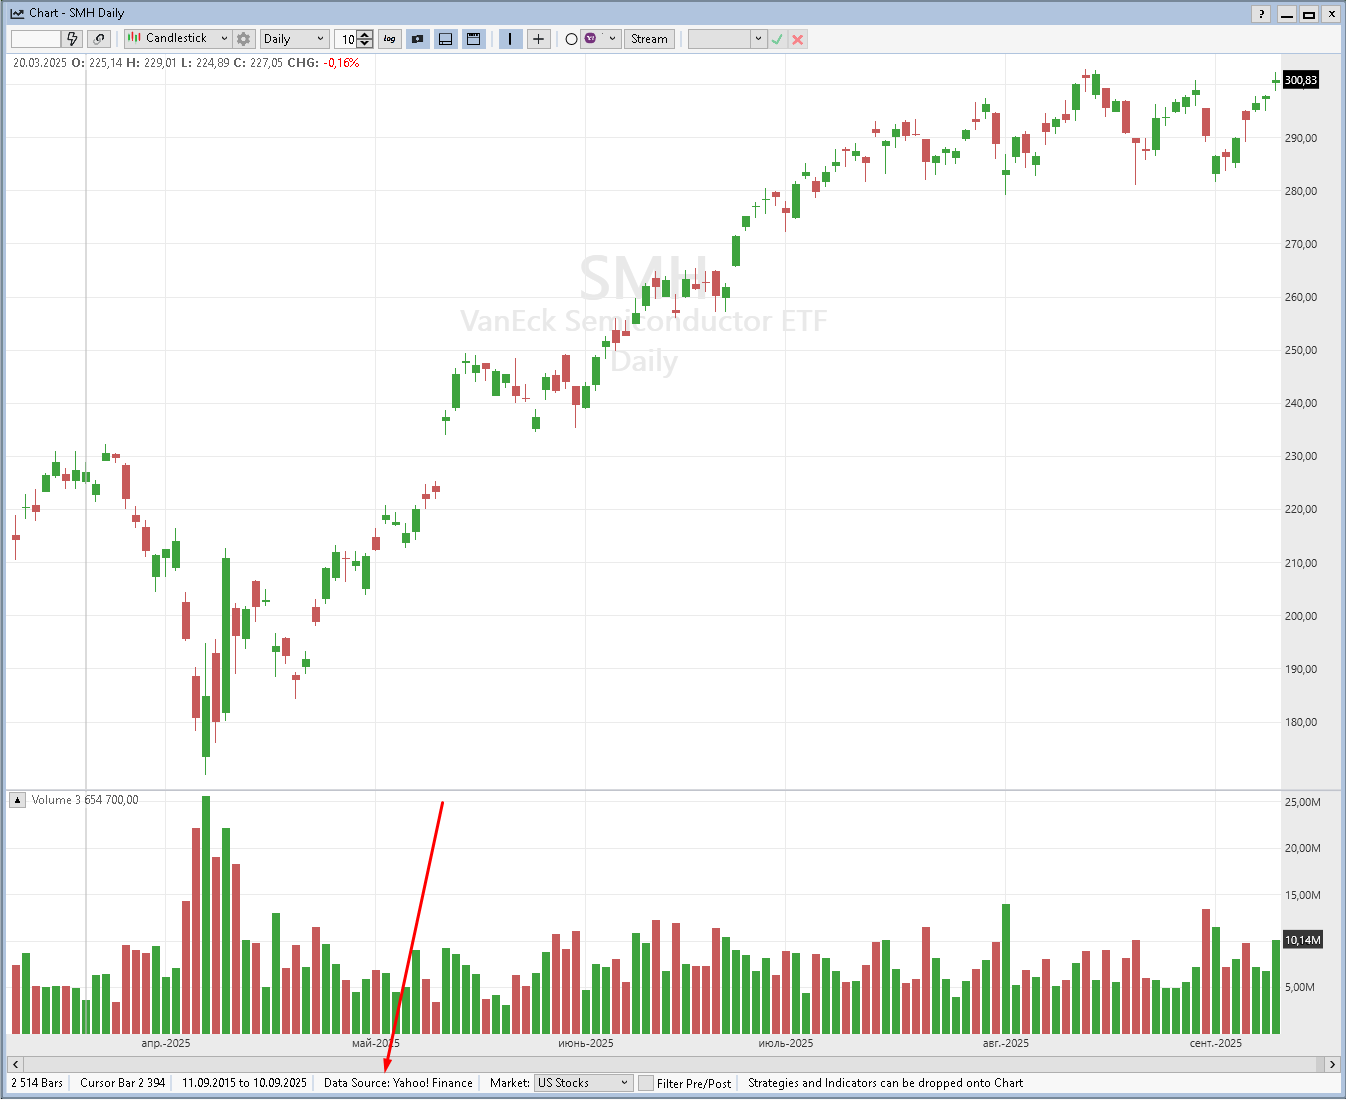
Task: Collapse the Volume pane with triangle
Action: click(18, 800)
